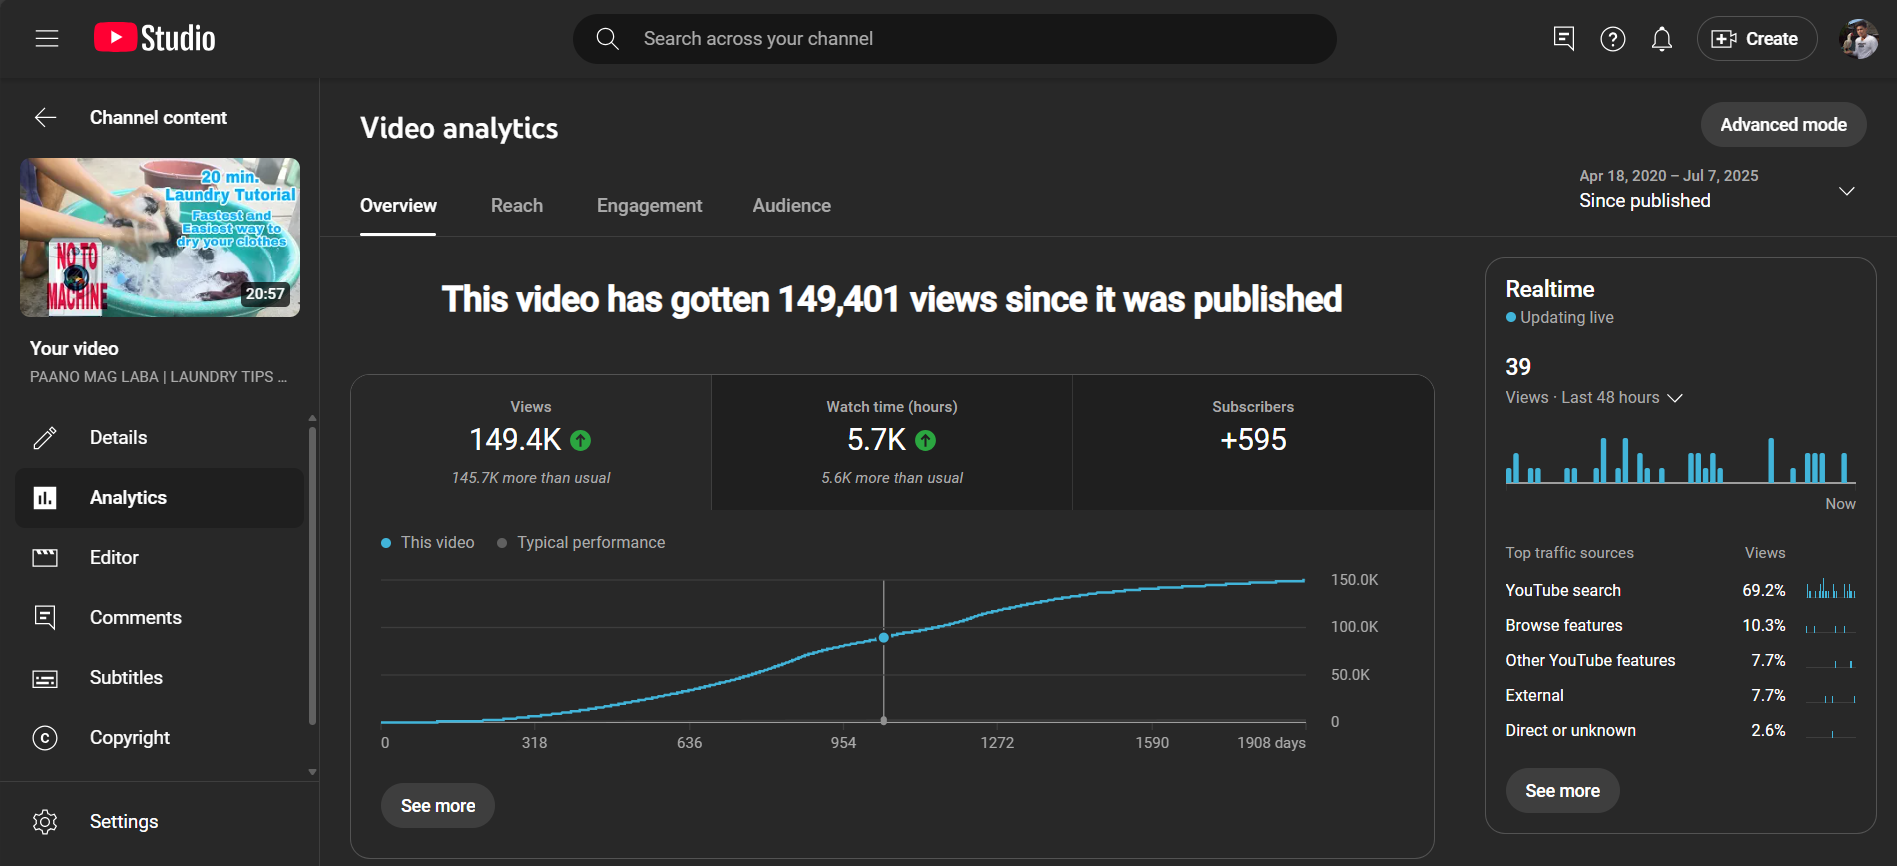Screen dimensions: 1897x866
Task: Click the Realtime views count 39
Action: click(x=1518, y=367)
